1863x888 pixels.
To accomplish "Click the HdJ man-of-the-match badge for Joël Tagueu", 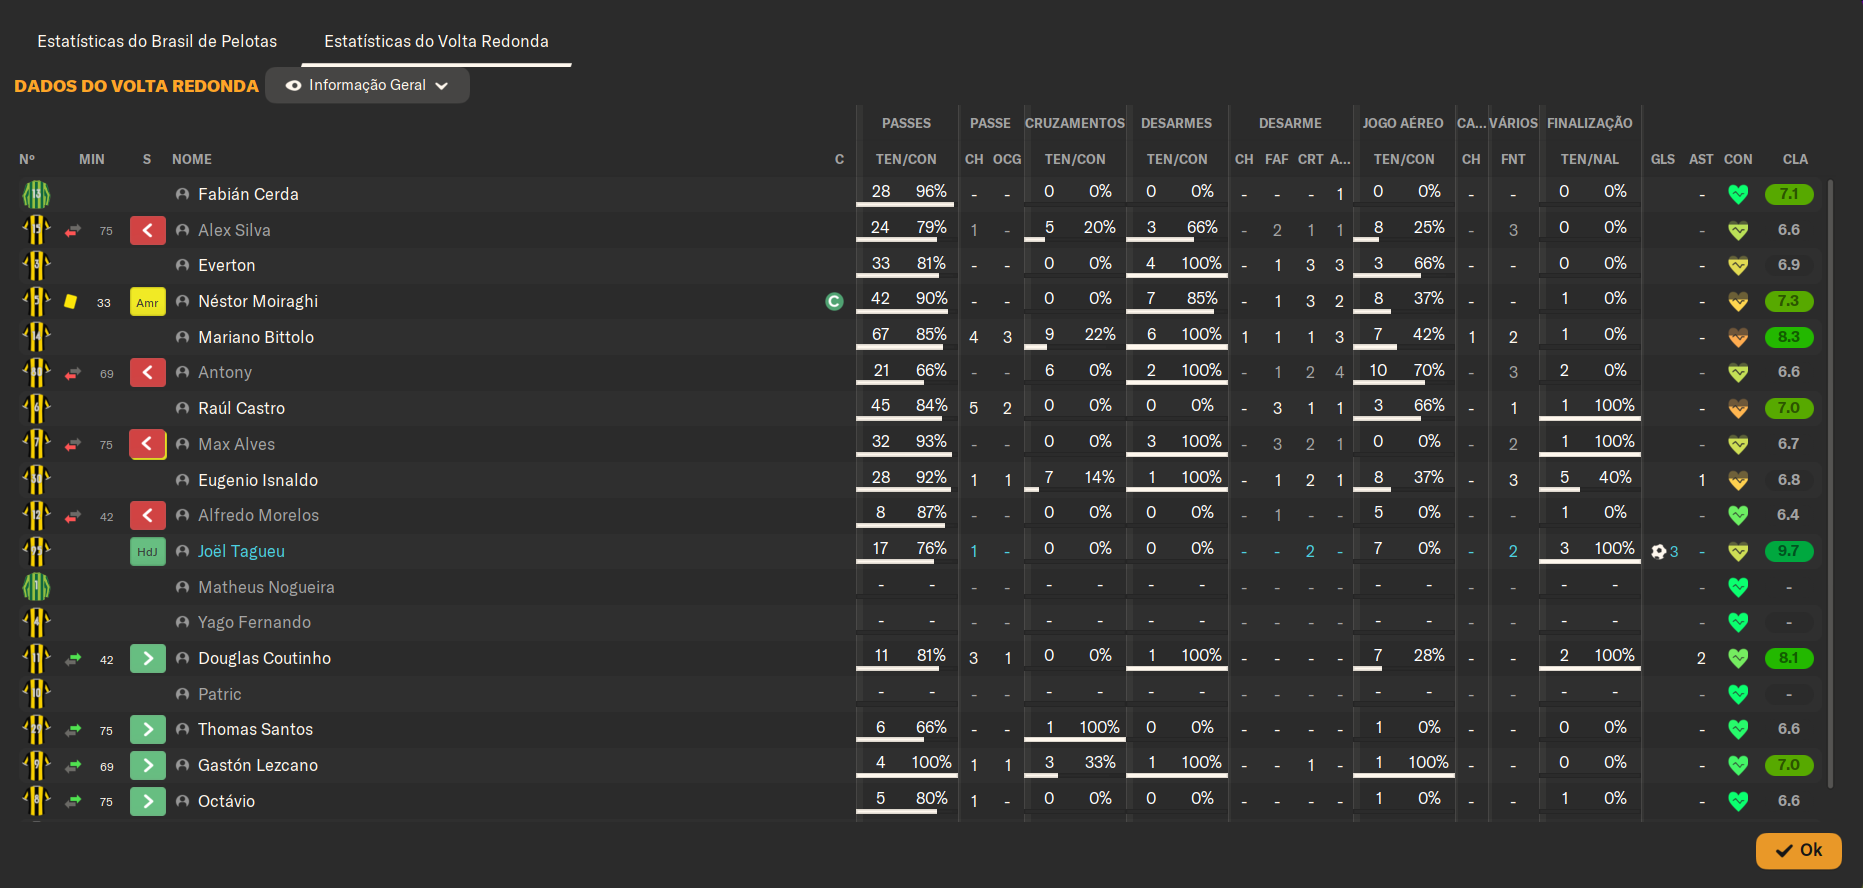I will pyautogui.click(x=148, y=552).
